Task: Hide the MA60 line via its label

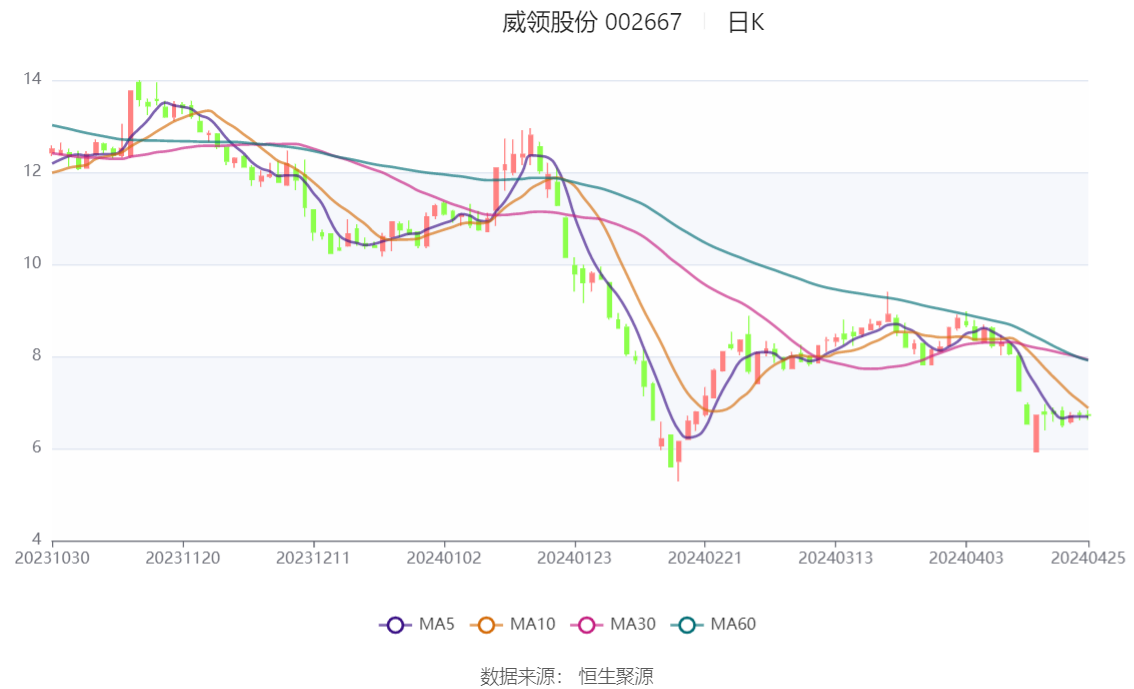Action: (733, 625)
